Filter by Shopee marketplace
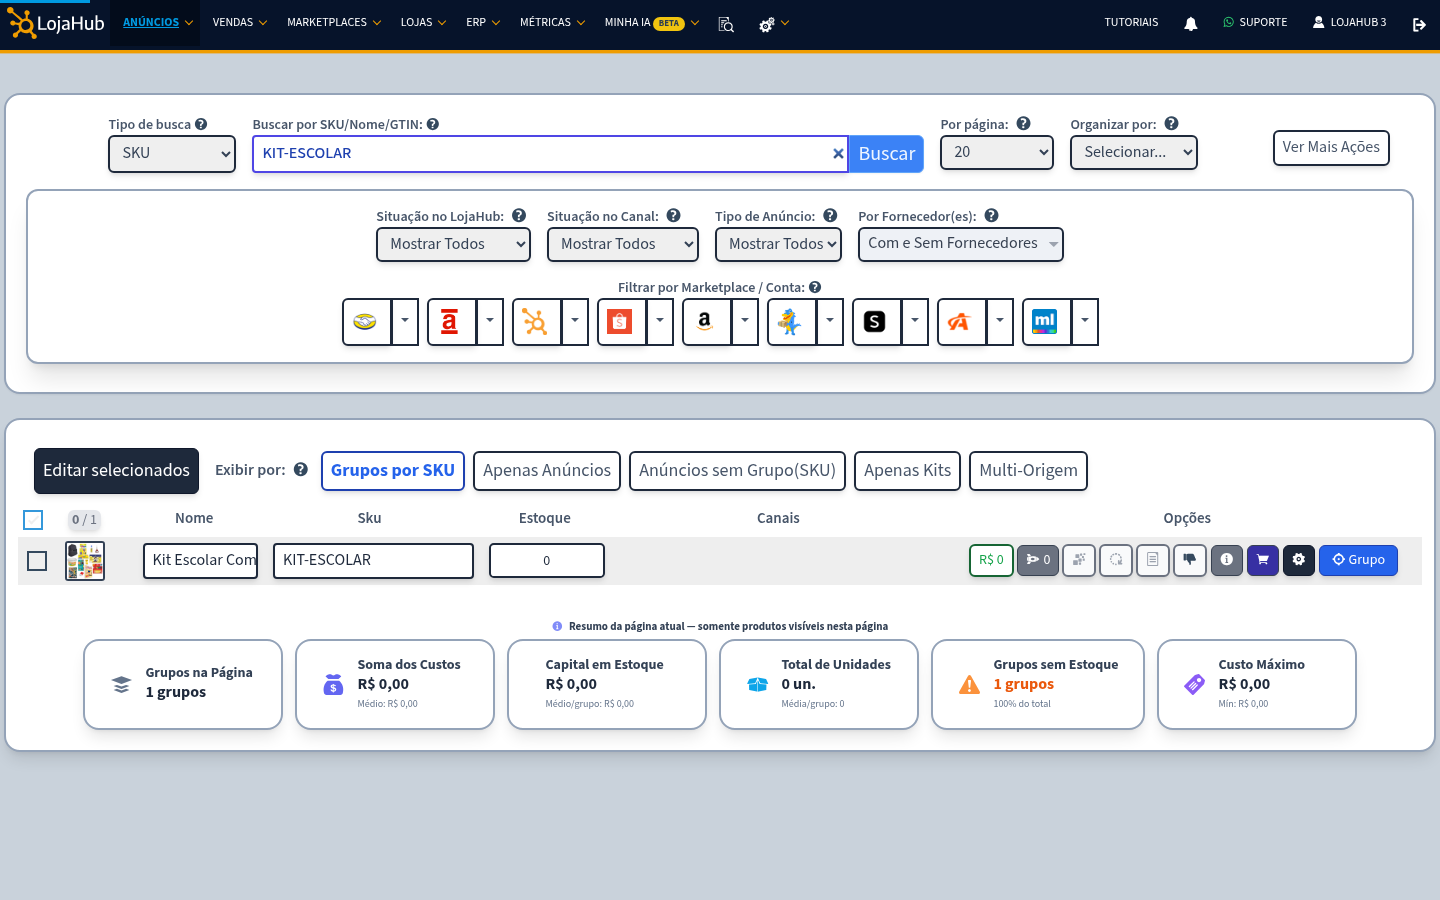1440x900 pixels. click(621, 322)
